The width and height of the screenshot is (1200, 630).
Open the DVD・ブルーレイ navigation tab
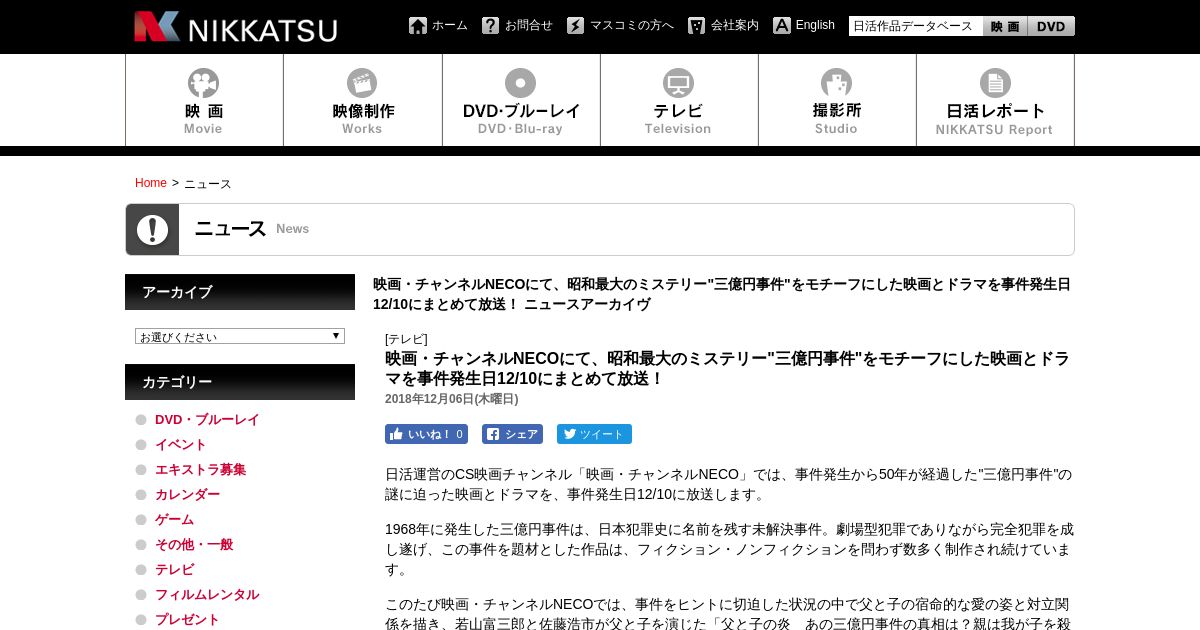[x=521, y=100]
